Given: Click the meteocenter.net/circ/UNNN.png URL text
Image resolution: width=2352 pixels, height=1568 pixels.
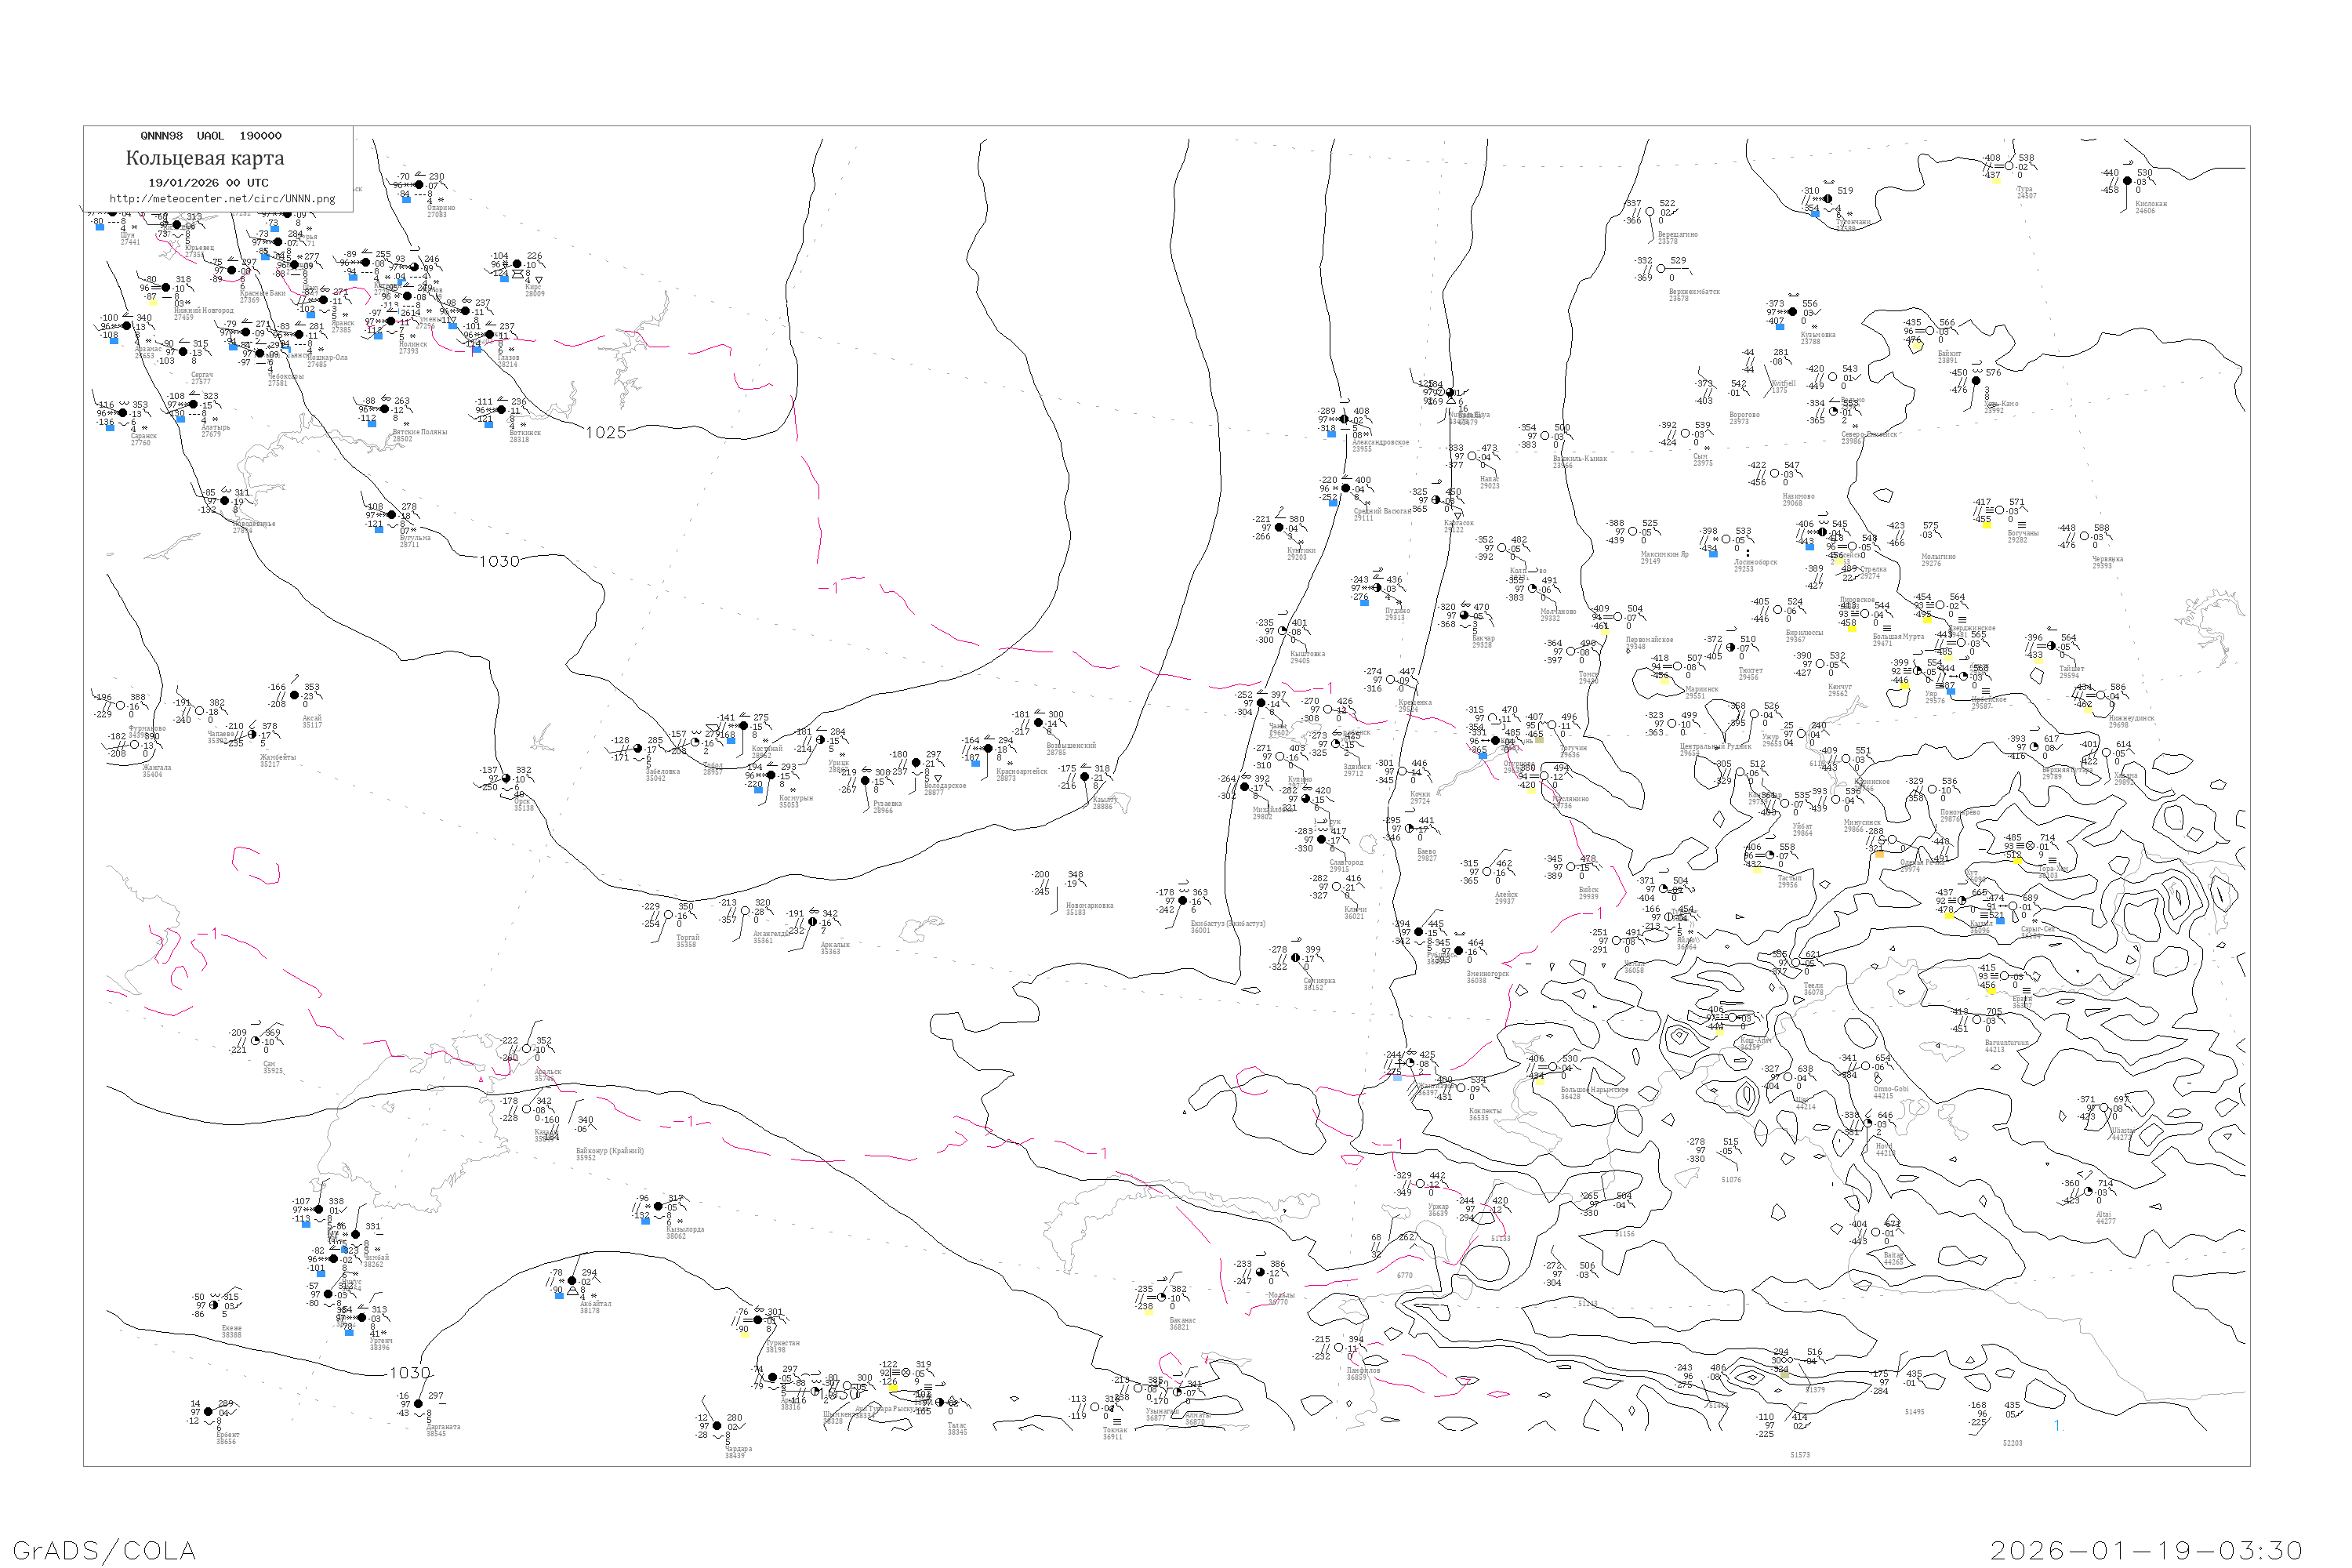Looking at the screenshot, I should pos(222,199).
